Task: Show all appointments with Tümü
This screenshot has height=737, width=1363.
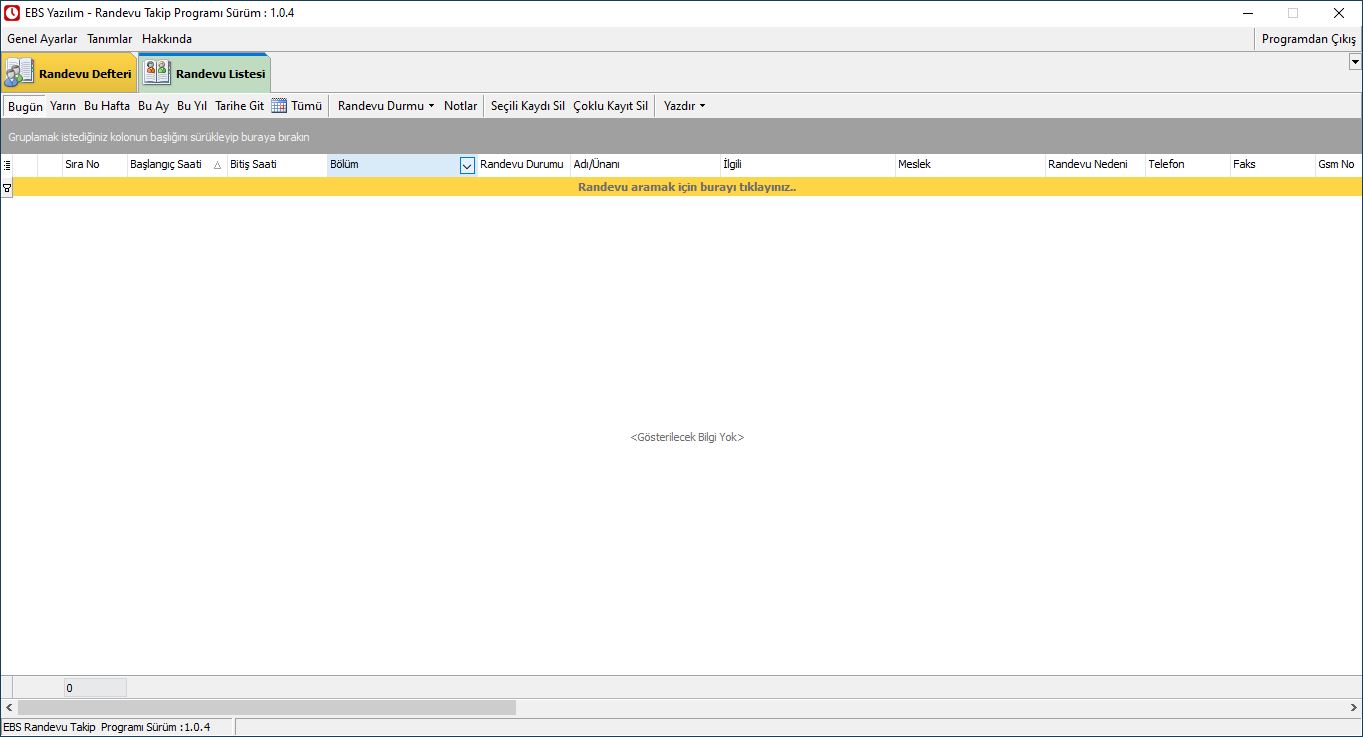Action: pyautogui.click(x=307, y=106)
